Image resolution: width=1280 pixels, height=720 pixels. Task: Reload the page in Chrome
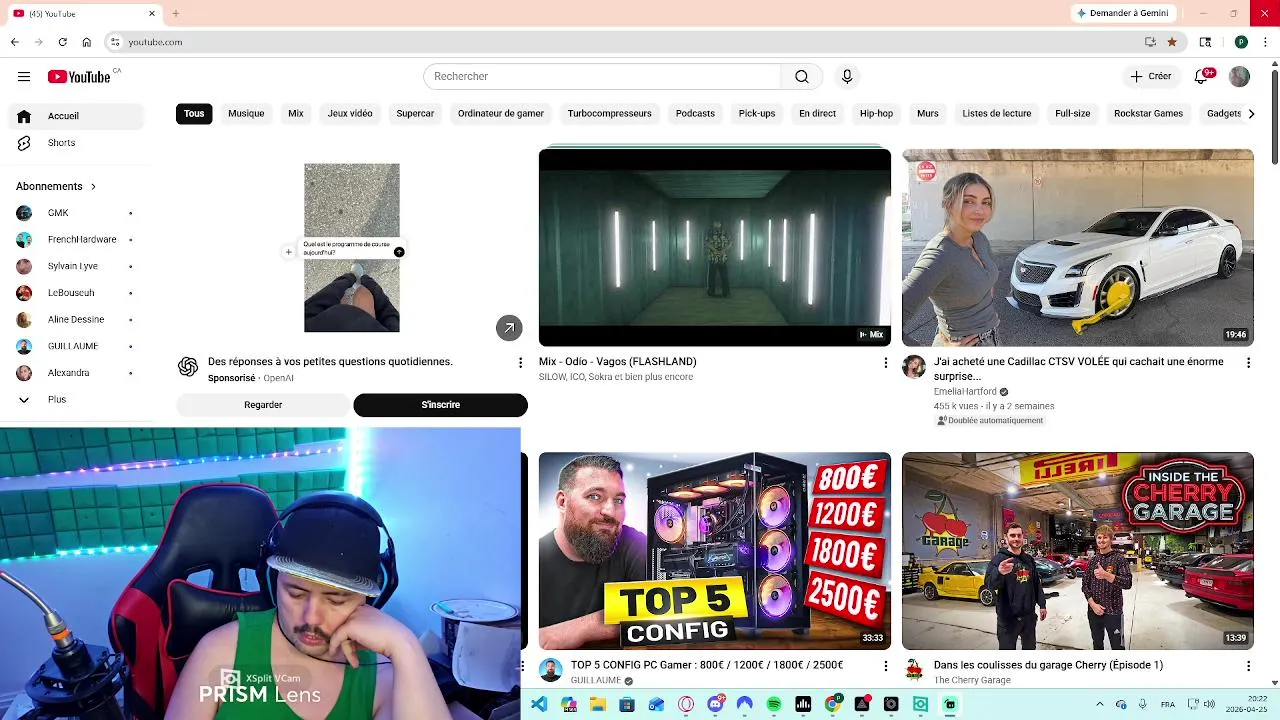click(x=62, y=42)
